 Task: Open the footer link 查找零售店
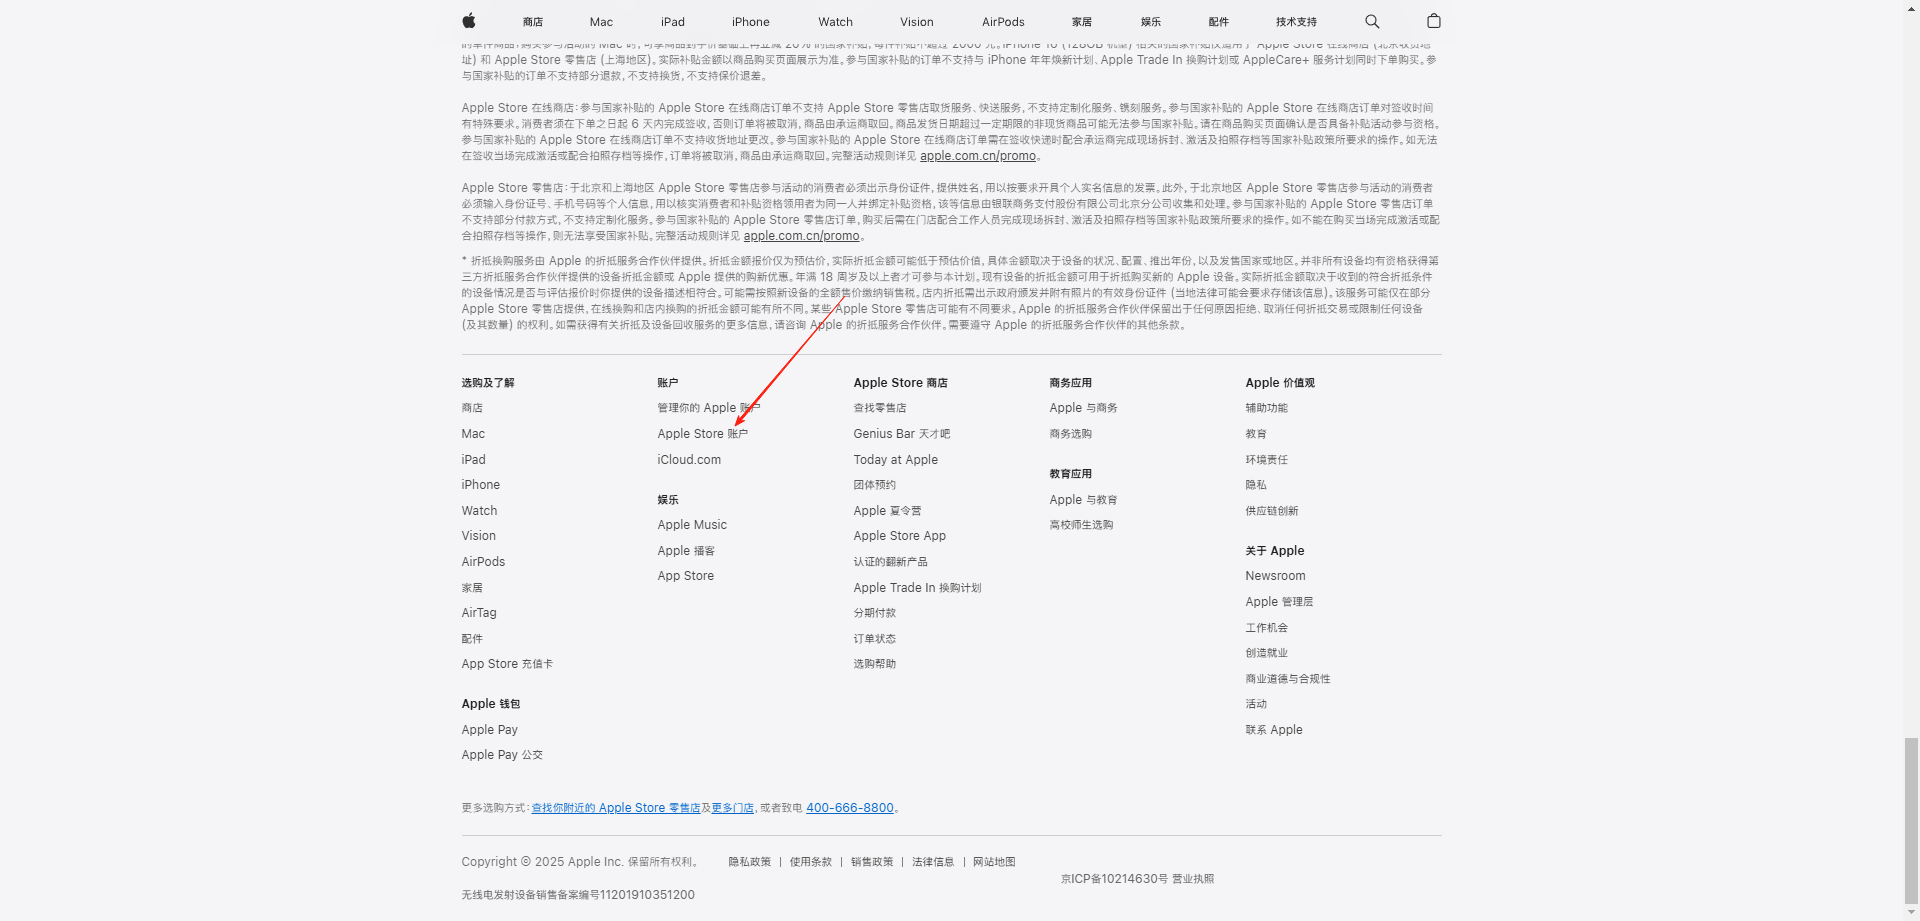880,408
